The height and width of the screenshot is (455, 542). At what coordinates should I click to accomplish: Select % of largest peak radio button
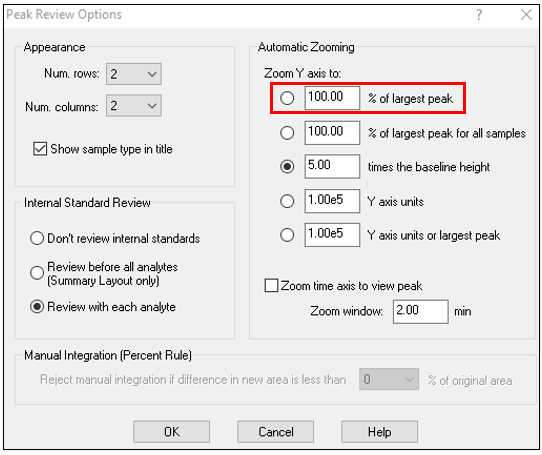click(287, 98)
